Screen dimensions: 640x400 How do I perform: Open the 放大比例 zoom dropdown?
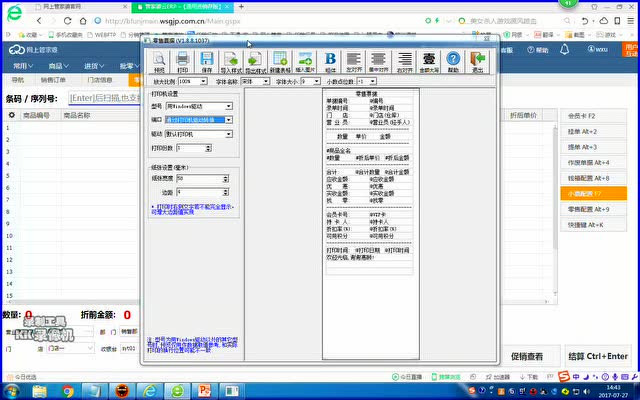click(x=203, y=82)
